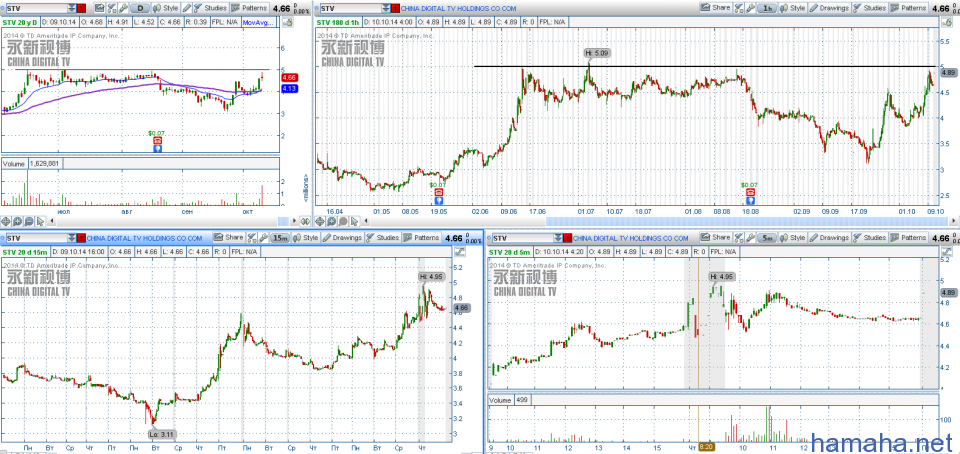Open Drawings menu in the 5m chart
The height and width of the screenshot is (454, 960).
(x=831, y=237)
